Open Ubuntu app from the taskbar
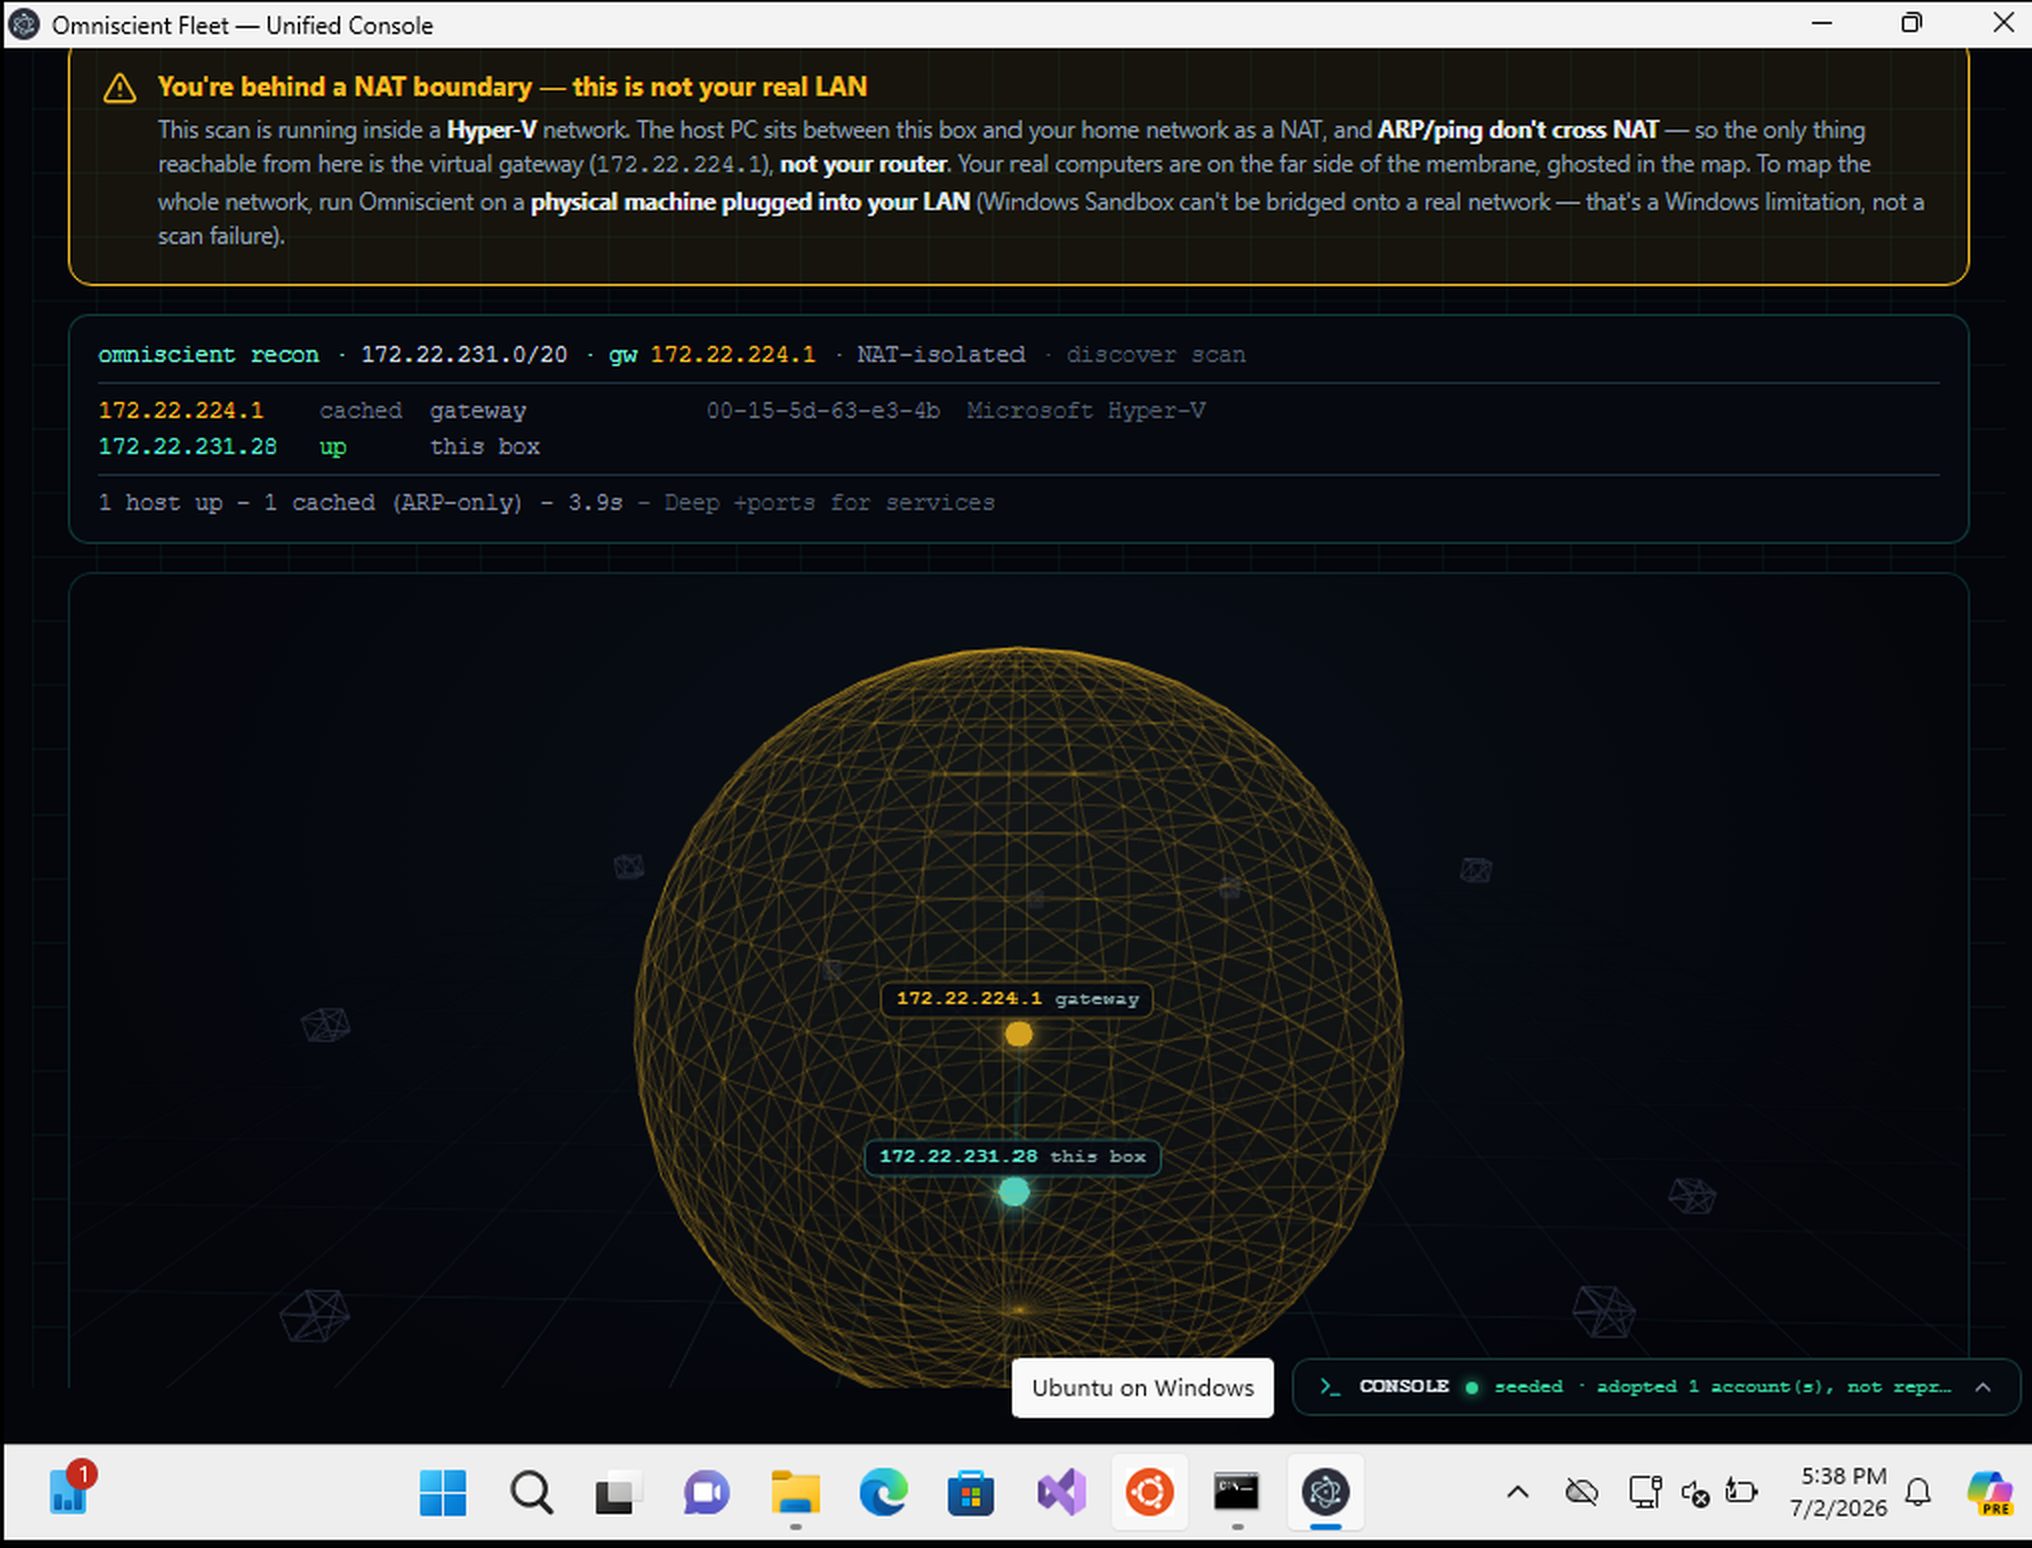 tap(1149, 1493)
